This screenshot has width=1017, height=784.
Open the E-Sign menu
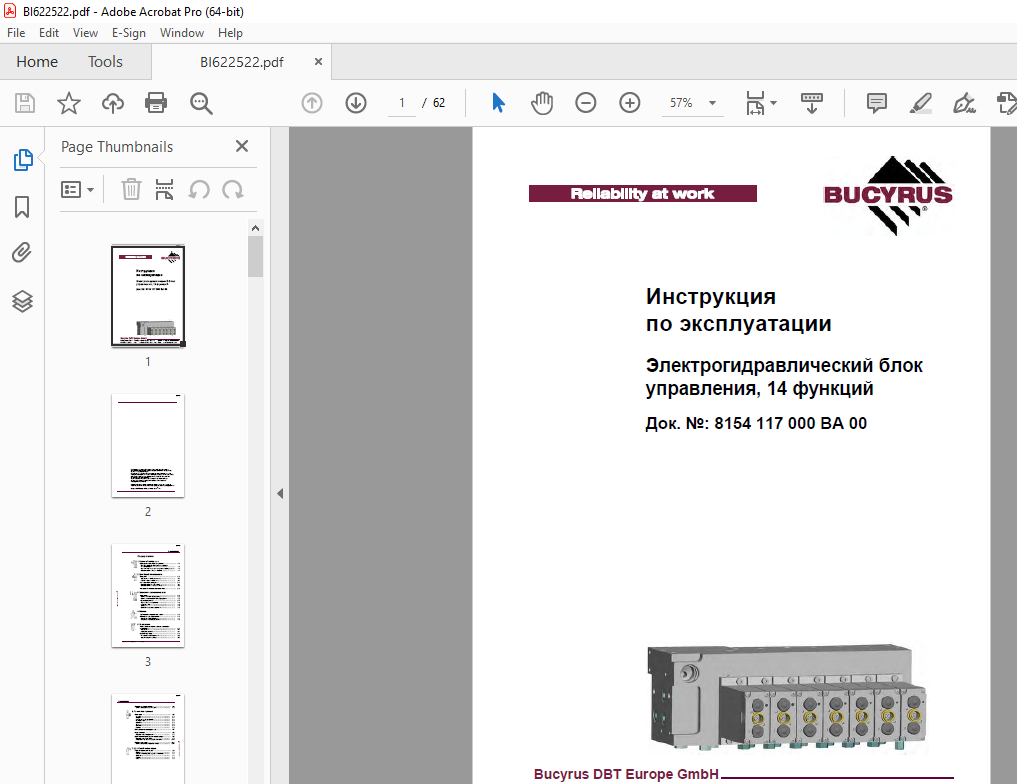tap(128, 33)
